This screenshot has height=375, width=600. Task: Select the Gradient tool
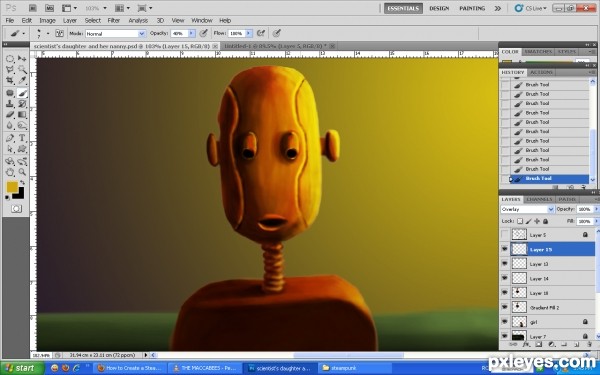tap(22, 114)
